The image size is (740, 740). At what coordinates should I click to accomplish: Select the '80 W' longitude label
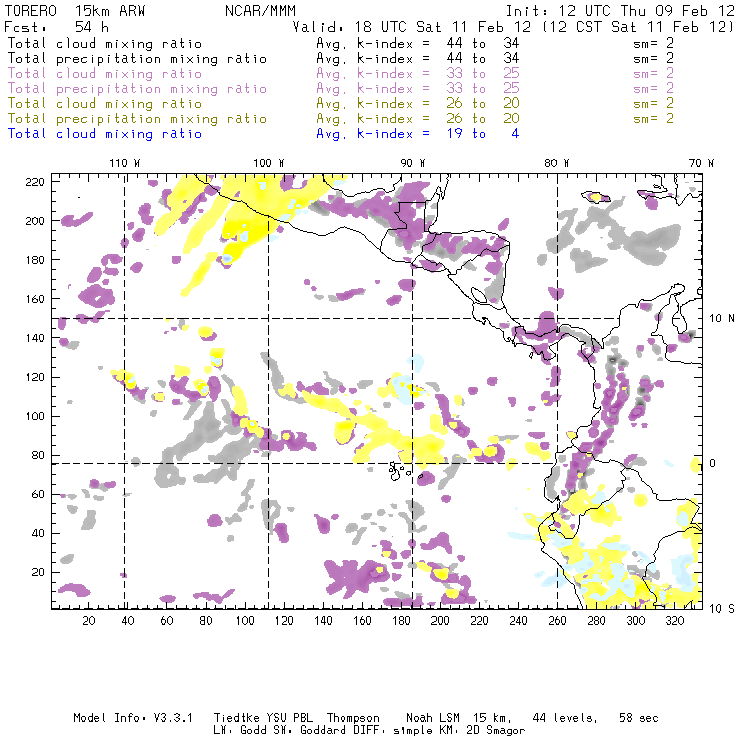pos(557,163)
